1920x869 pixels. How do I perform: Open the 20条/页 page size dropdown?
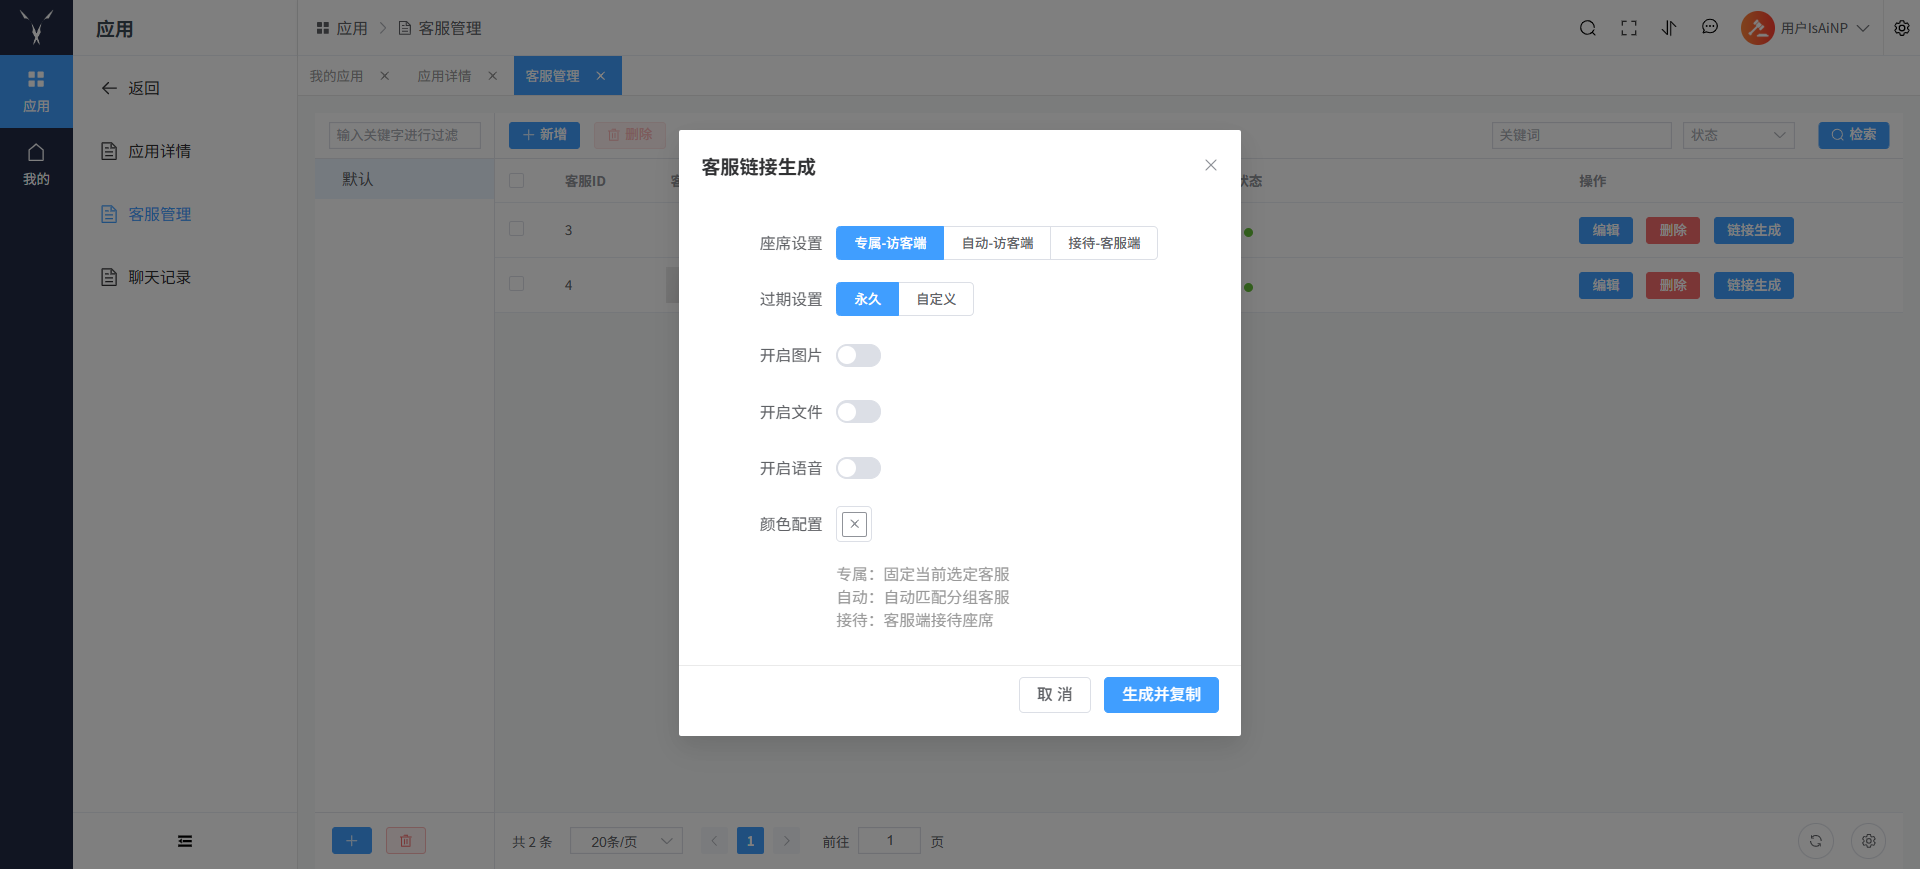pos(626,841)
